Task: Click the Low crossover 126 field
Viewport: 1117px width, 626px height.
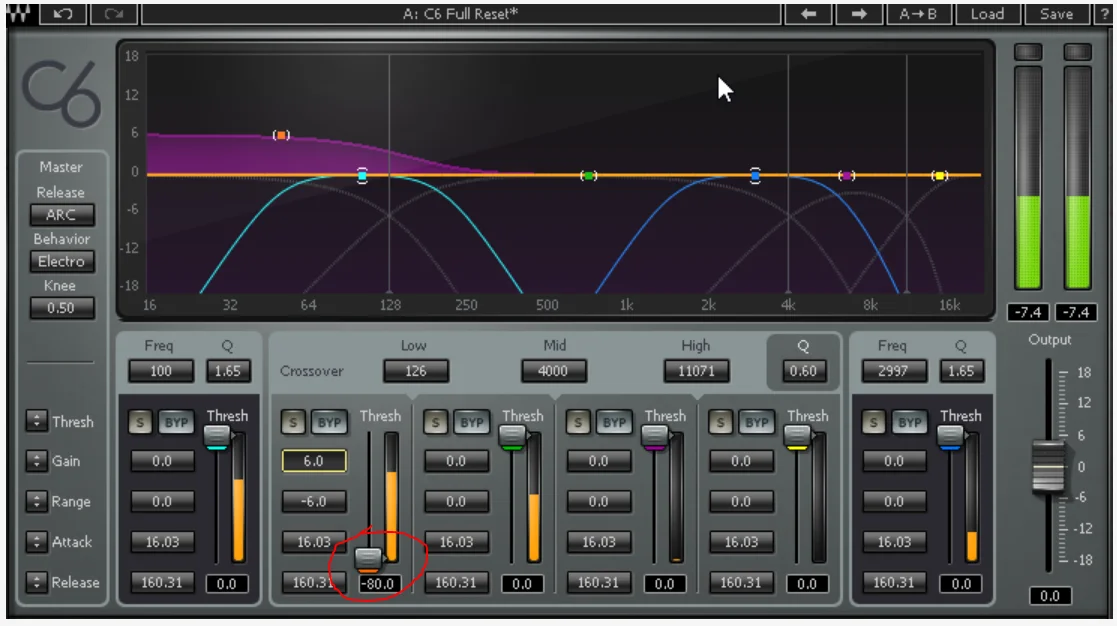Action: pos(415,370)
